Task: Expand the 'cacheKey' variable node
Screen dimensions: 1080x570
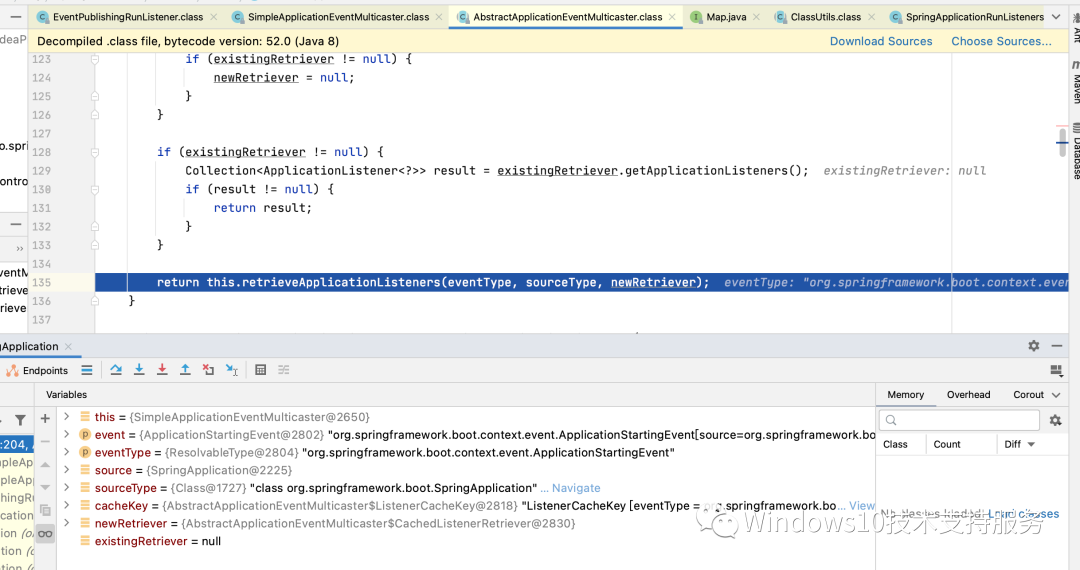Action: click(x=67, y=505)
